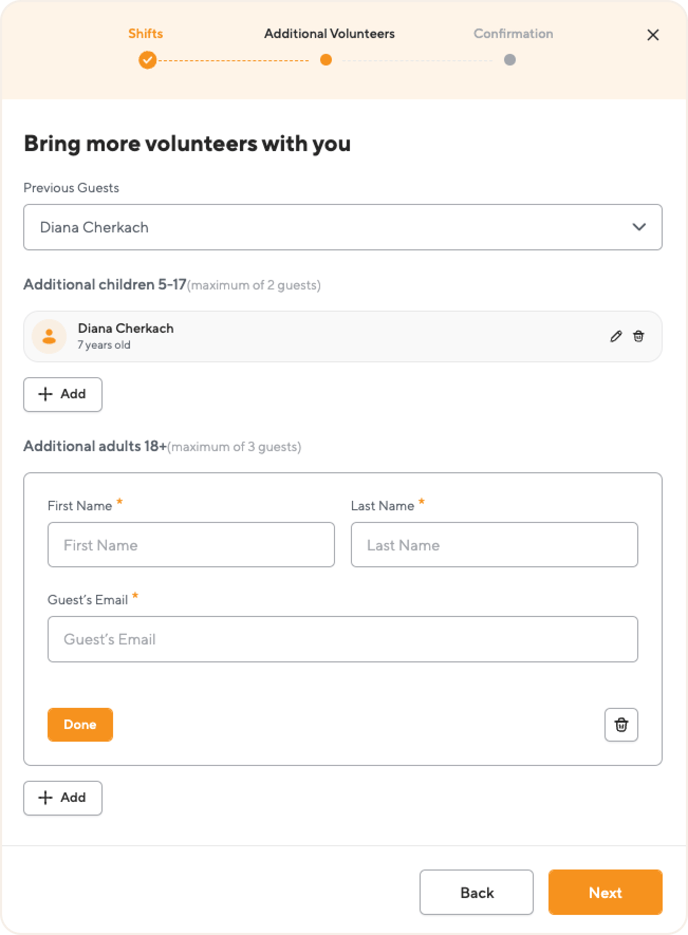Click the Additional Volunteers step dot
The image size is (688, 935).
click(326, 60)
